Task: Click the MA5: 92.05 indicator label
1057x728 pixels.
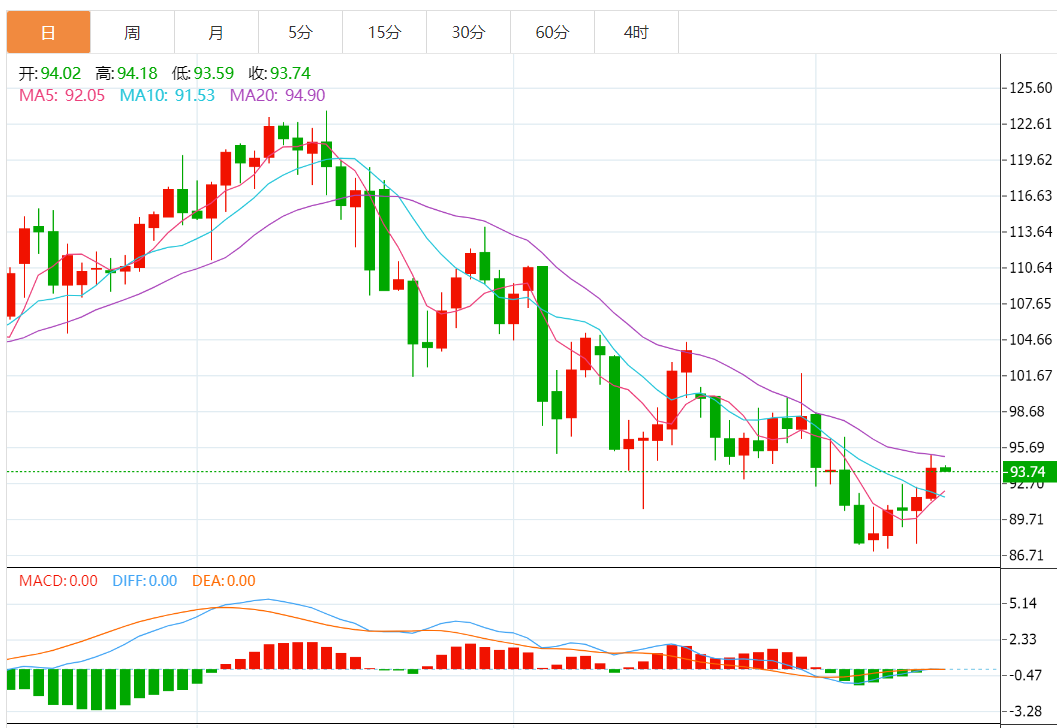Action: [62, 95]
